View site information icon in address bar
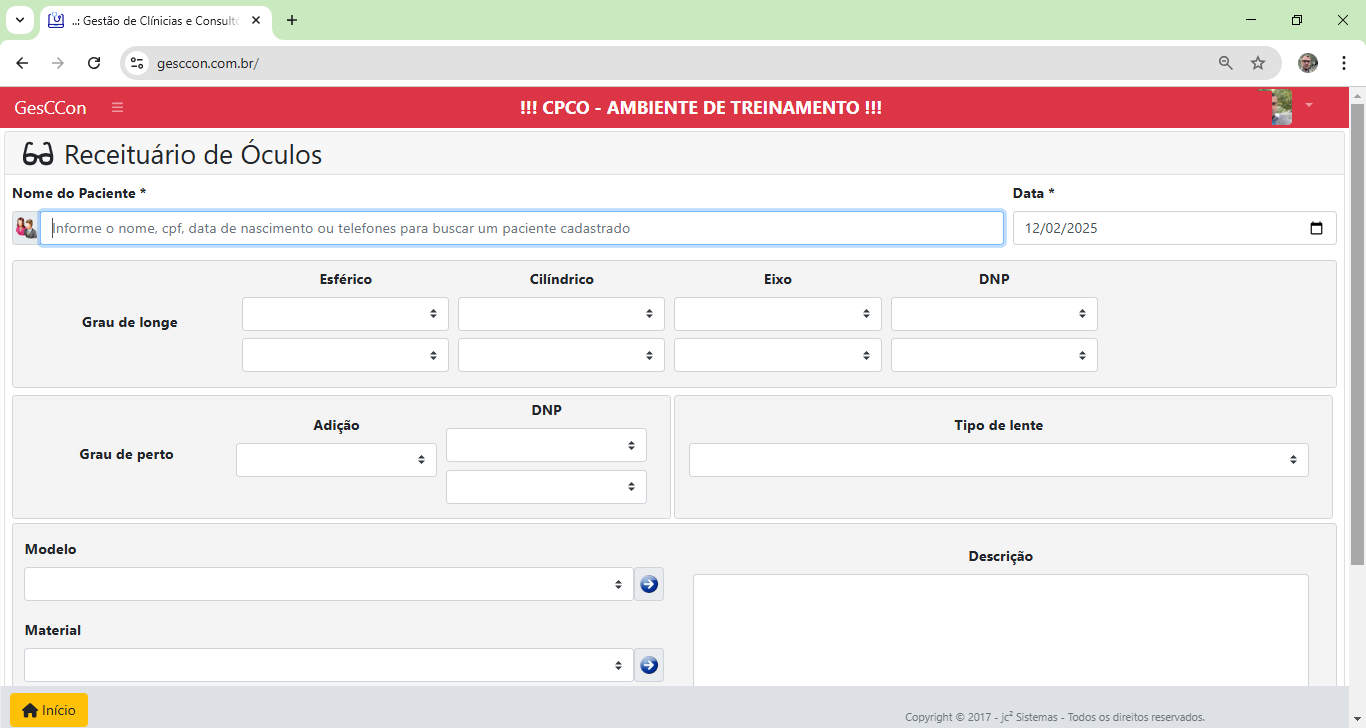 (138, 63)
